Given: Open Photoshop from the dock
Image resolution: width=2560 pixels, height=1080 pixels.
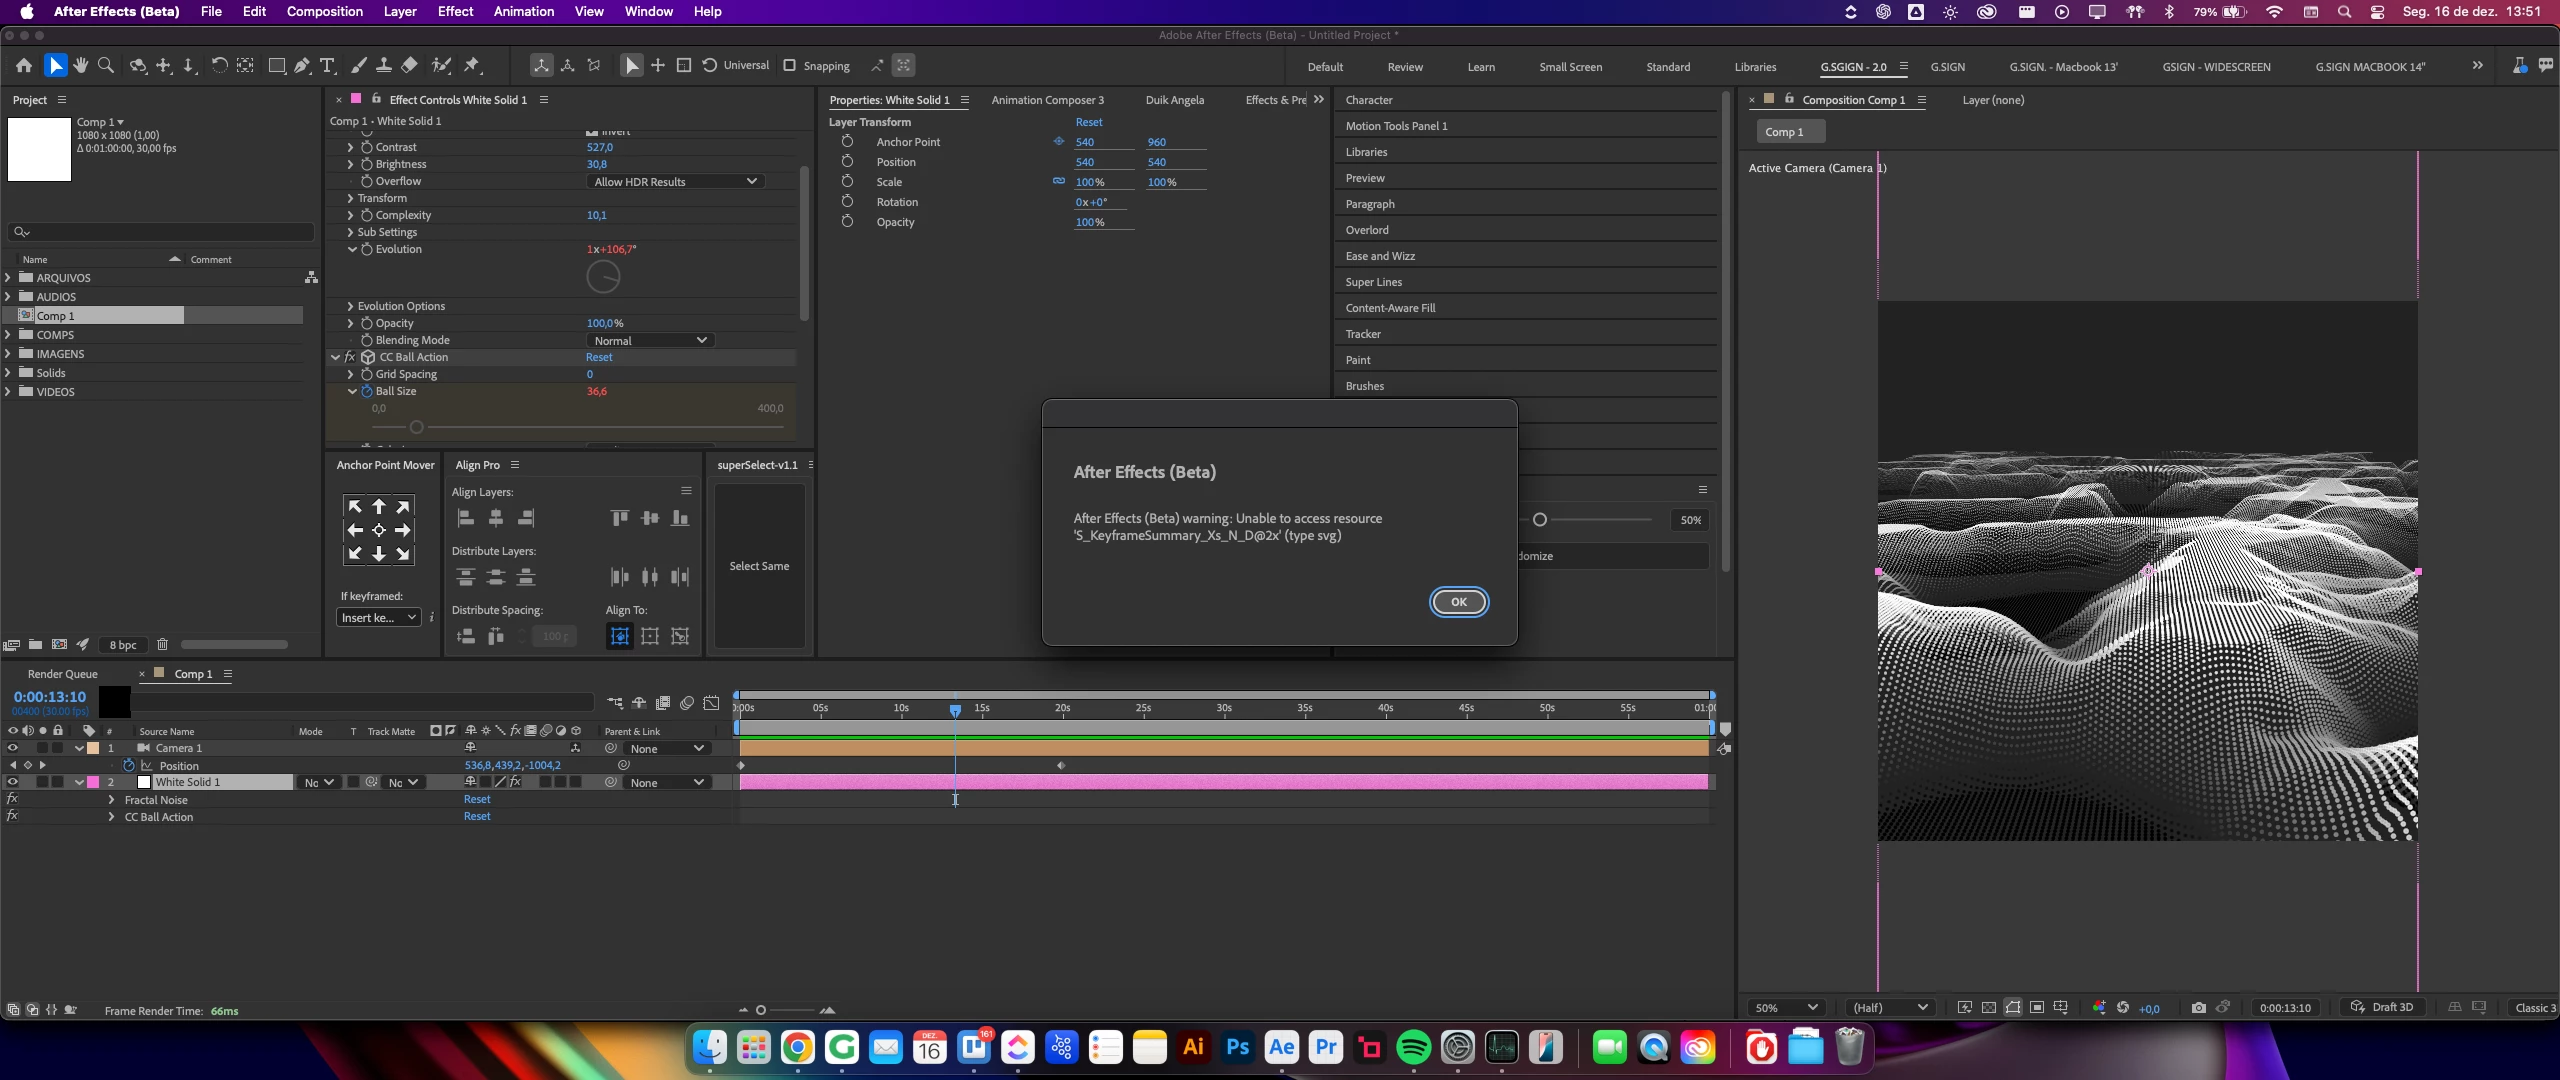Looking at the screenshot, I should (1237, 1048).
